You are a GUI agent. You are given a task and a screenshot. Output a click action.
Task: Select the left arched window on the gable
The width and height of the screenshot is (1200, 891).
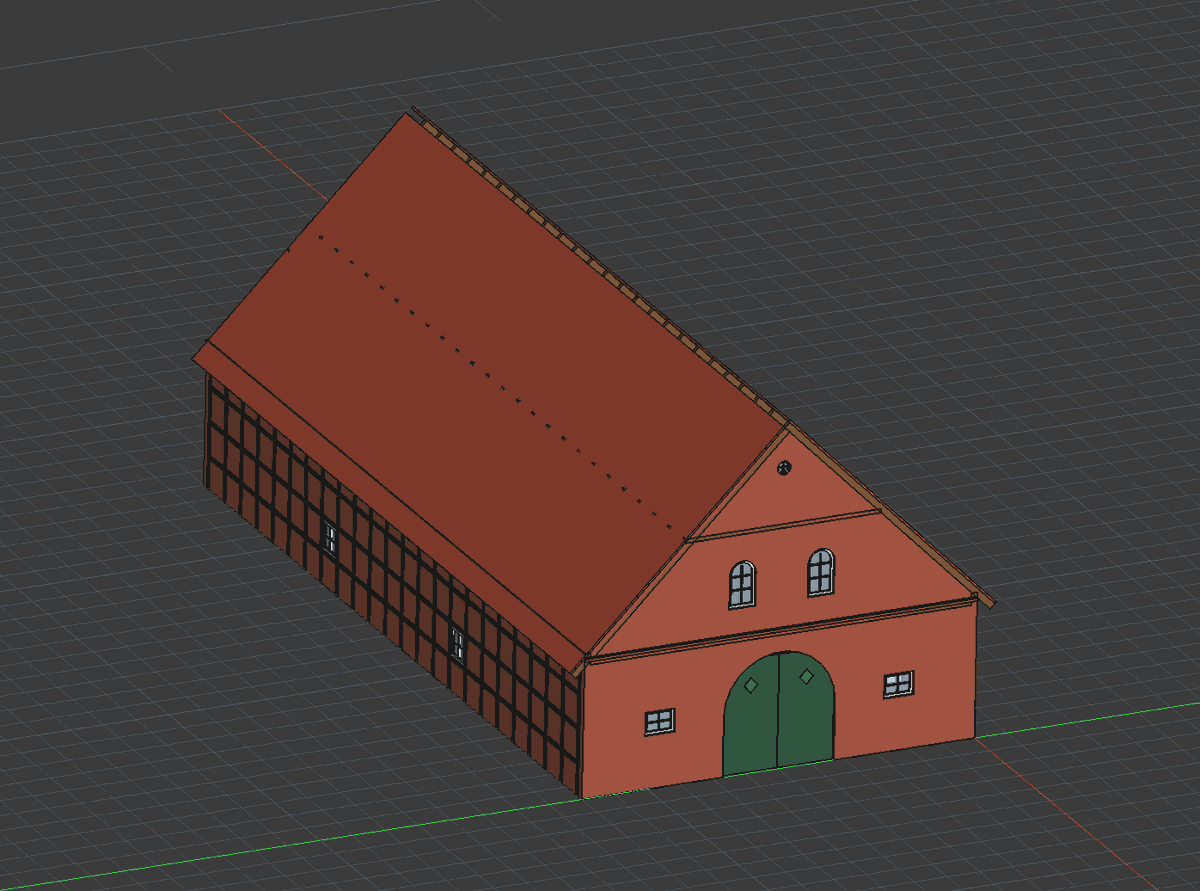coord(742,584)
